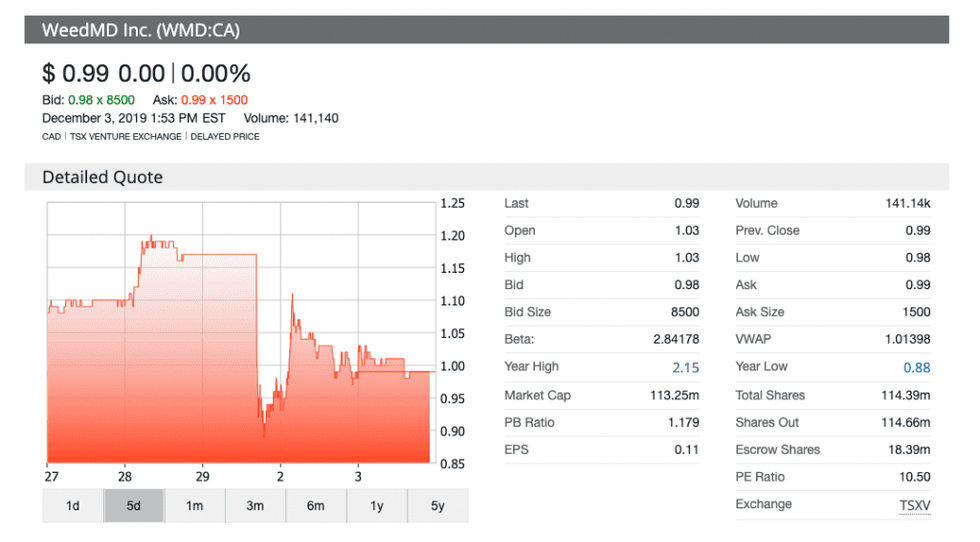Switch to the 5y chart range

437,506
